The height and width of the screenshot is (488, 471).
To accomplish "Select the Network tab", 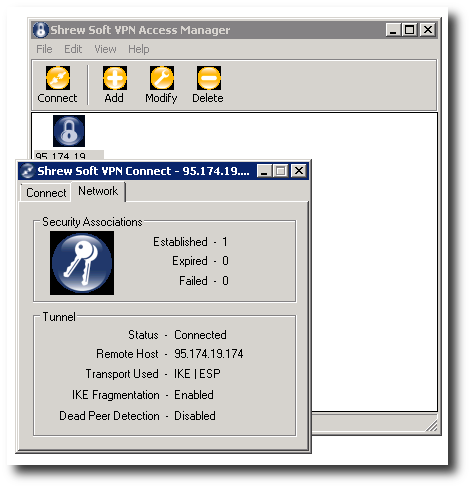I will [x=98, y=191].
